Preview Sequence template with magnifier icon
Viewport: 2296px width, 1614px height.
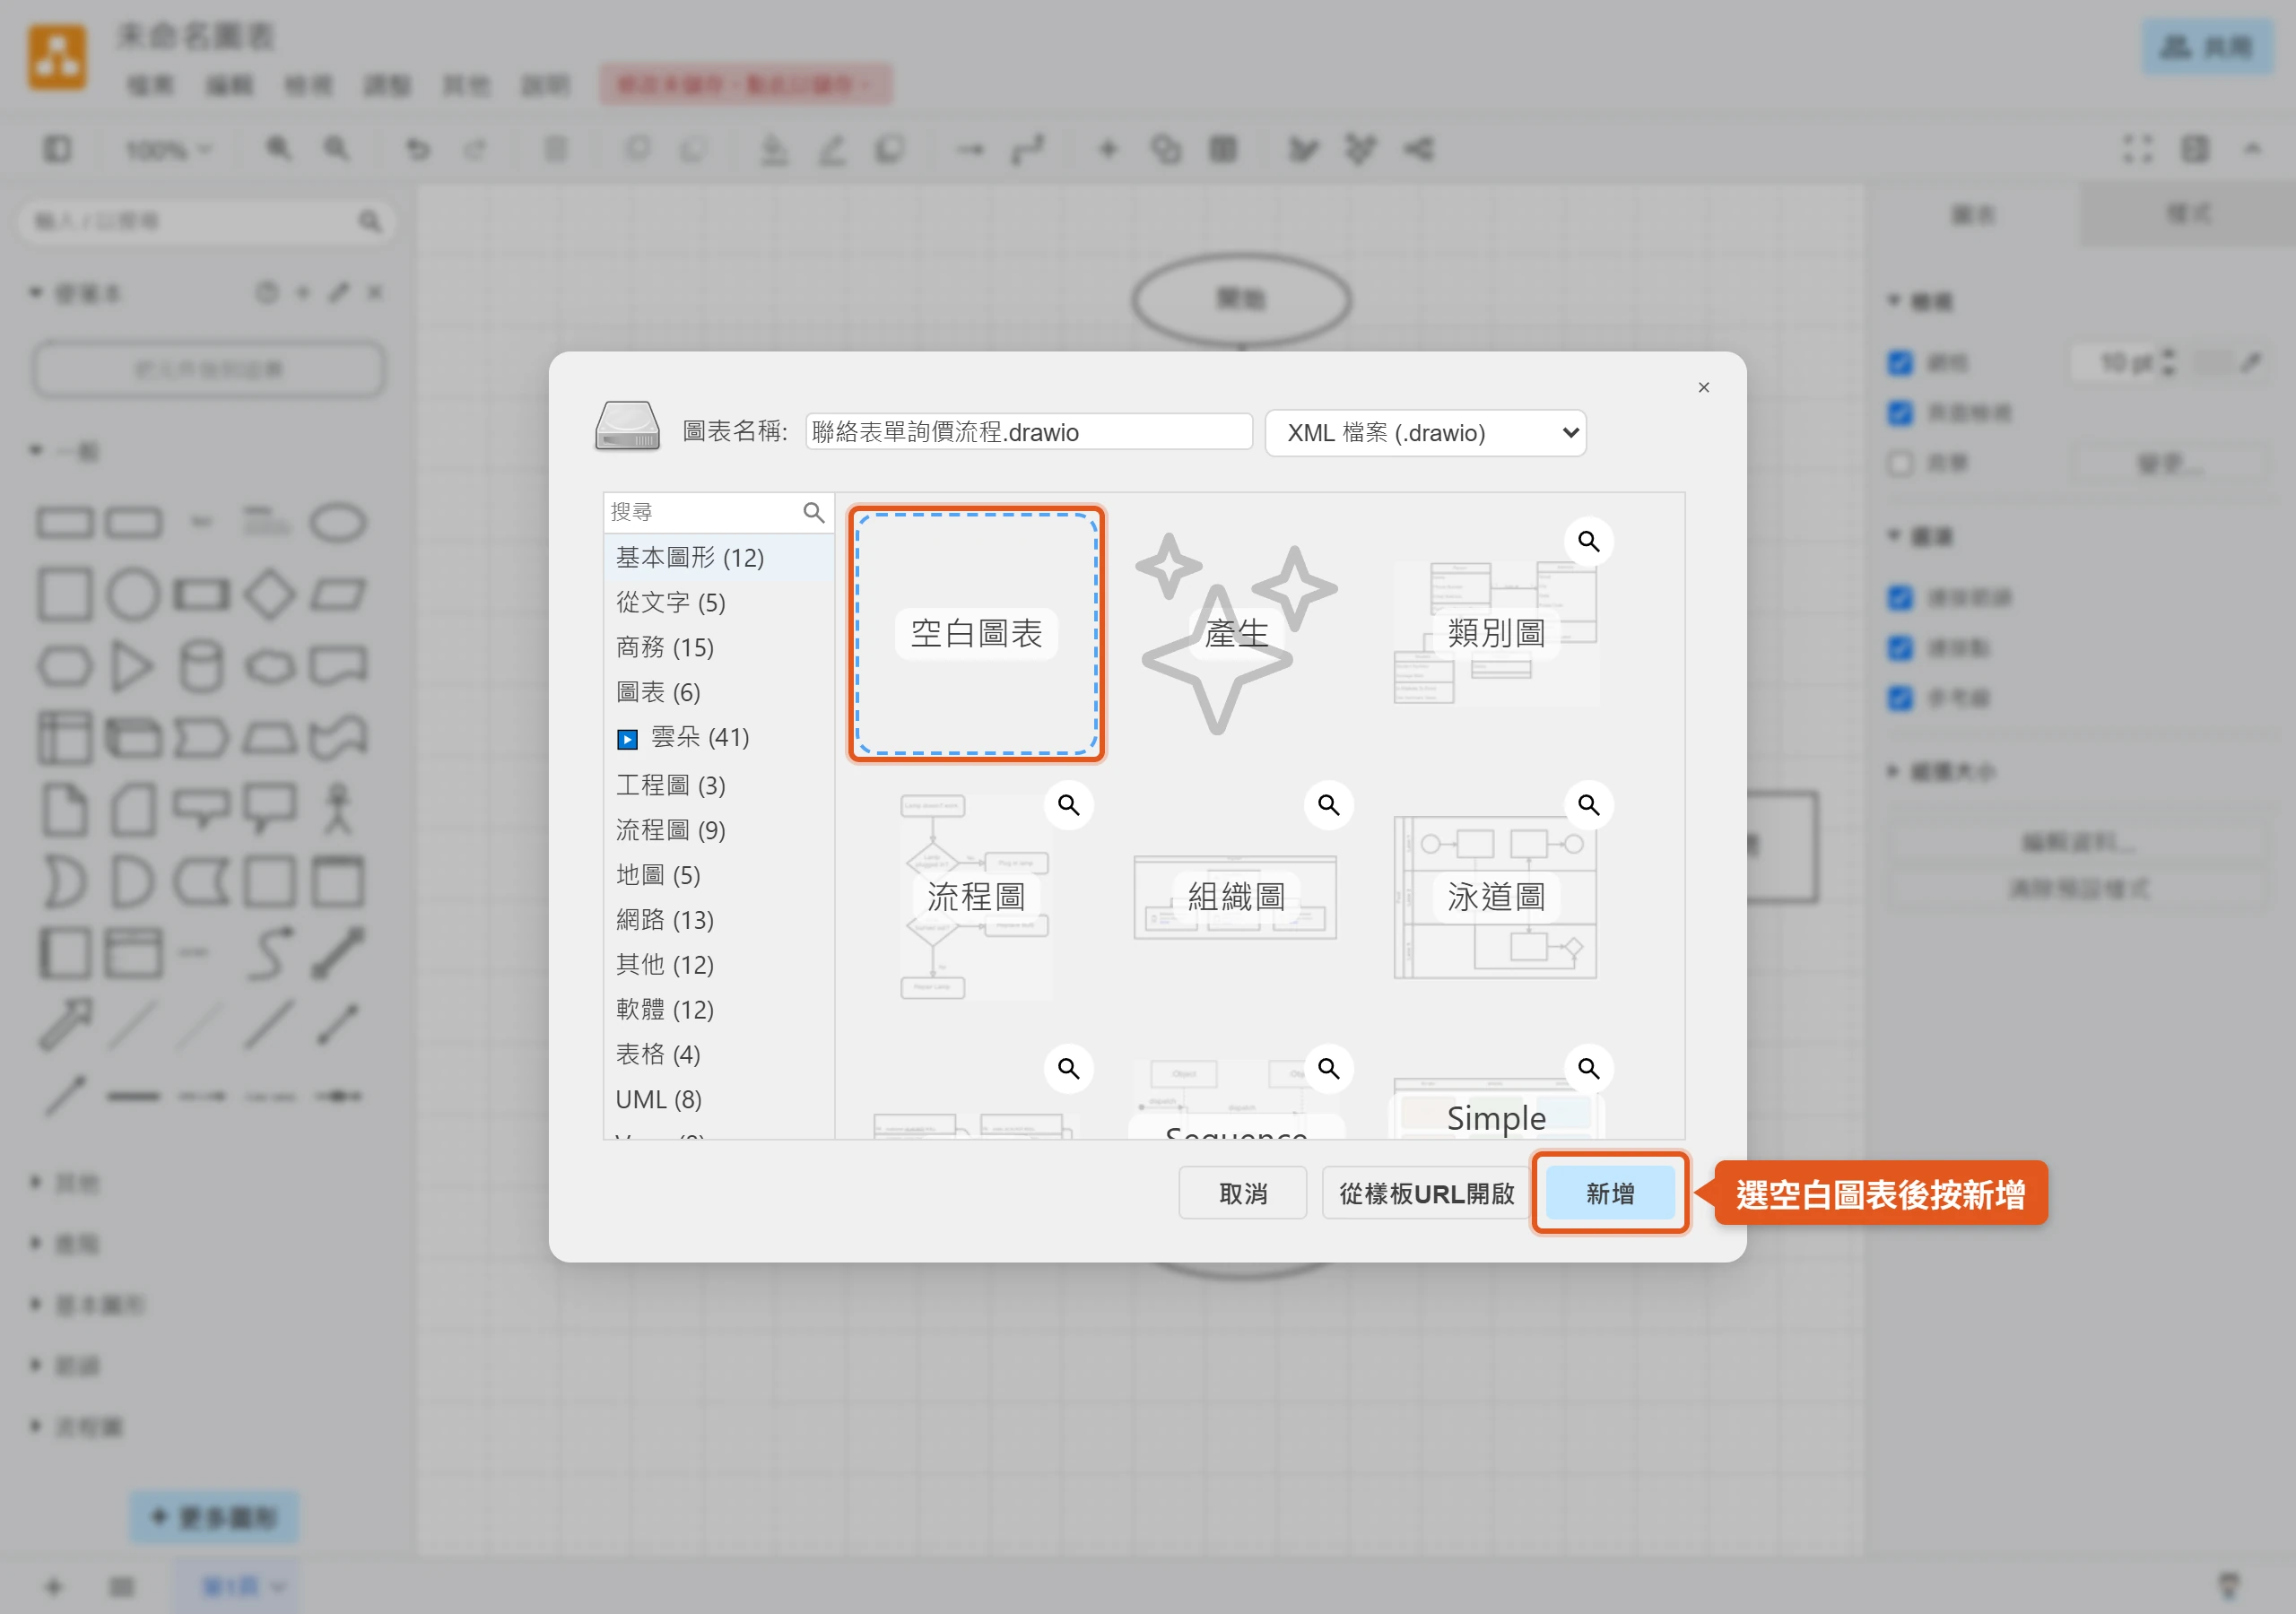pyautogui.click(x=1328, y=1069)
